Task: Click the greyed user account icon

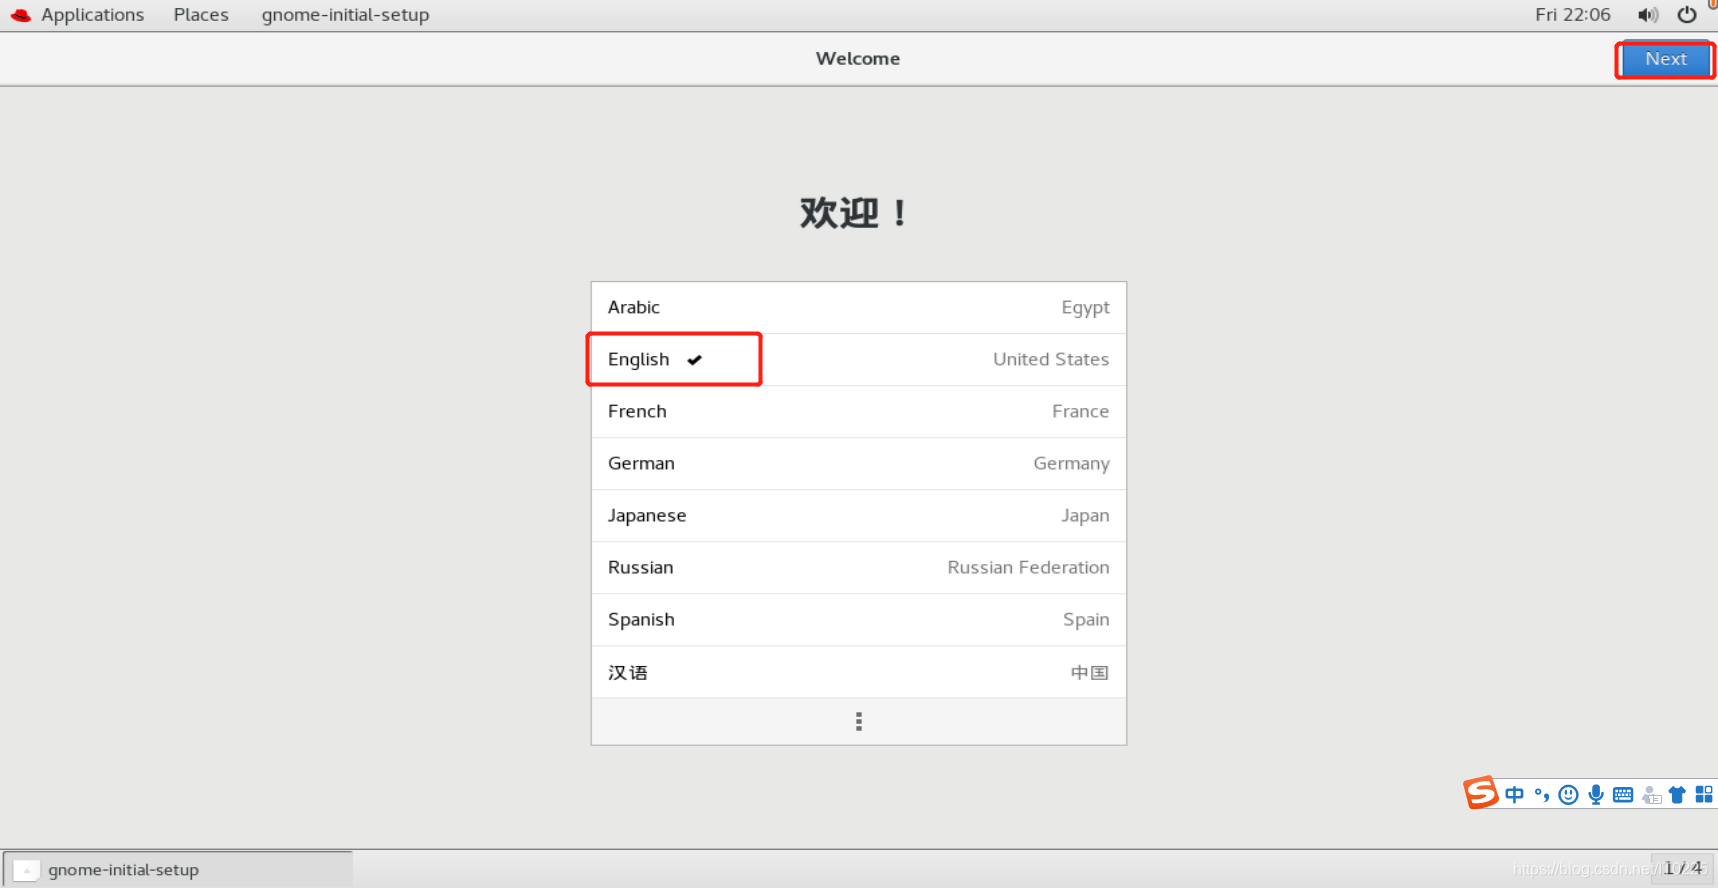Action: (x=1651, y=795)
